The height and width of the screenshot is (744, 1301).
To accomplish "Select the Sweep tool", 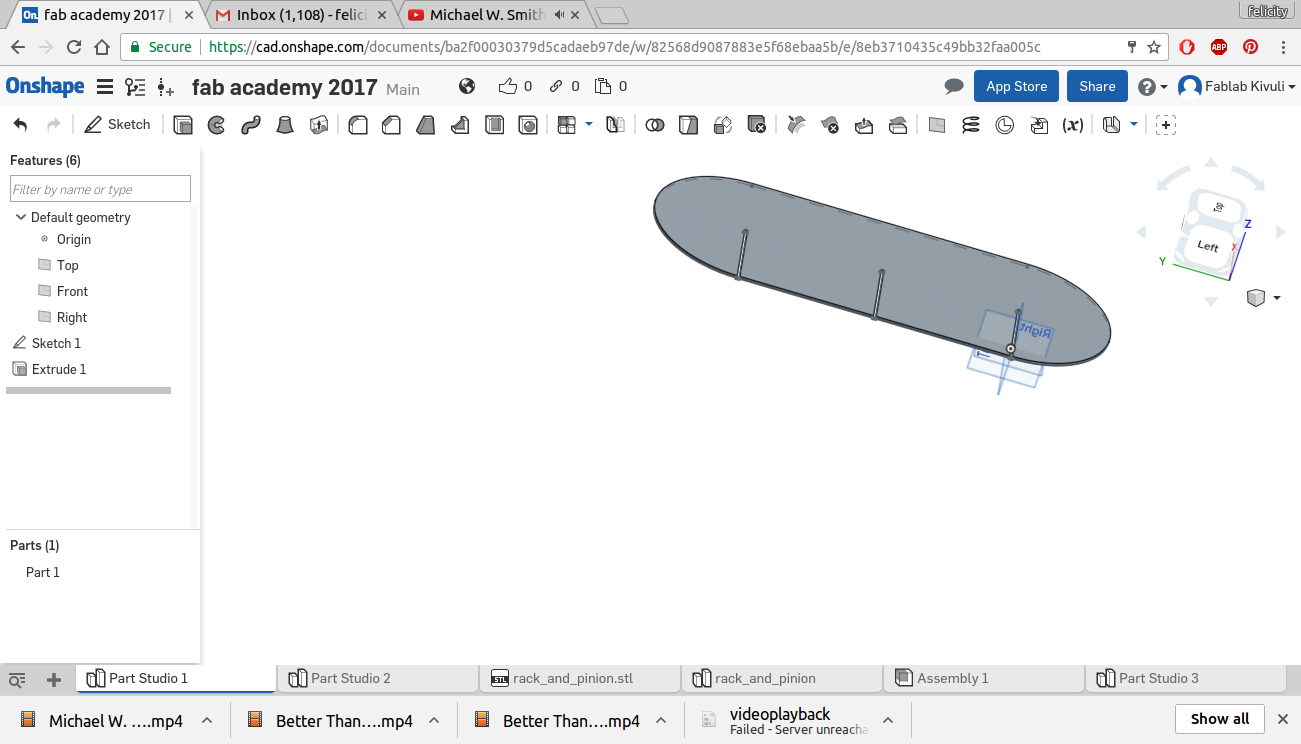I will coord(250,125).
